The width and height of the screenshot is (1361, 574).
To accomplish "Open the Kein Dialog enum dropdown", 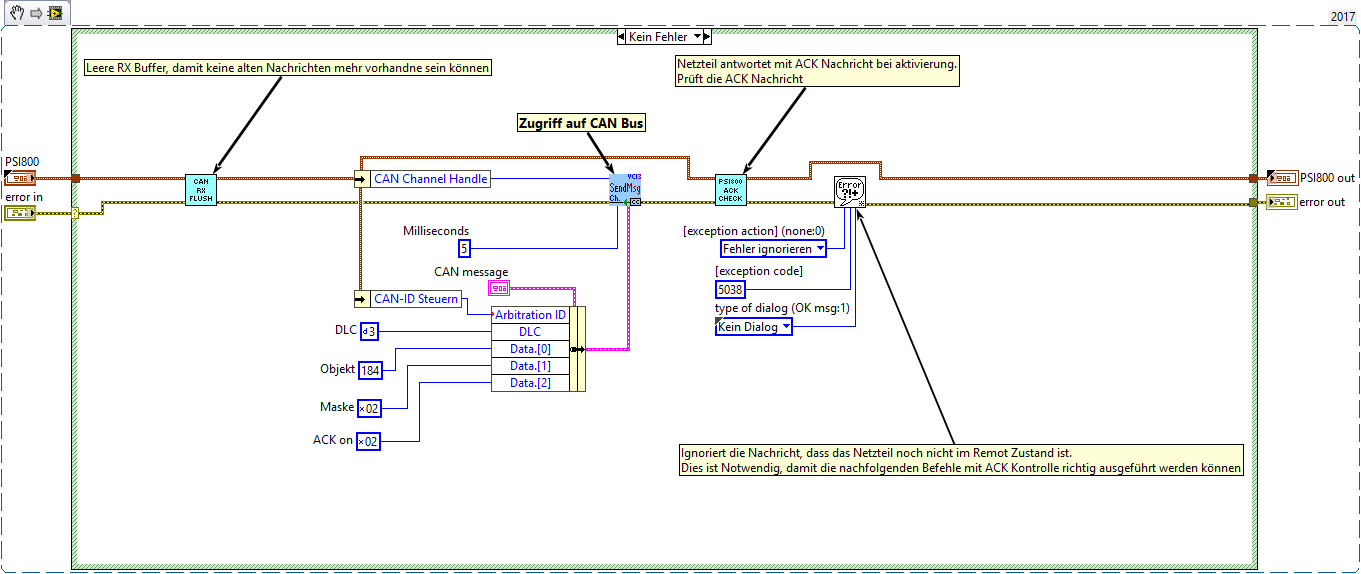I will 754,326.
